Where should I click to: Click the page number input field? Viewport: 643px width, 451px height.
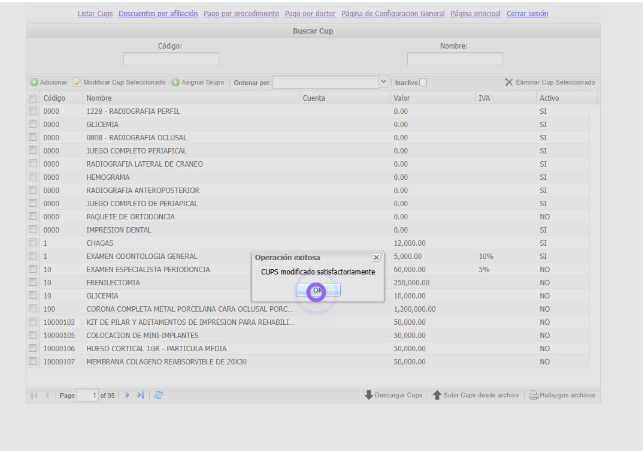tap(87, 395)
